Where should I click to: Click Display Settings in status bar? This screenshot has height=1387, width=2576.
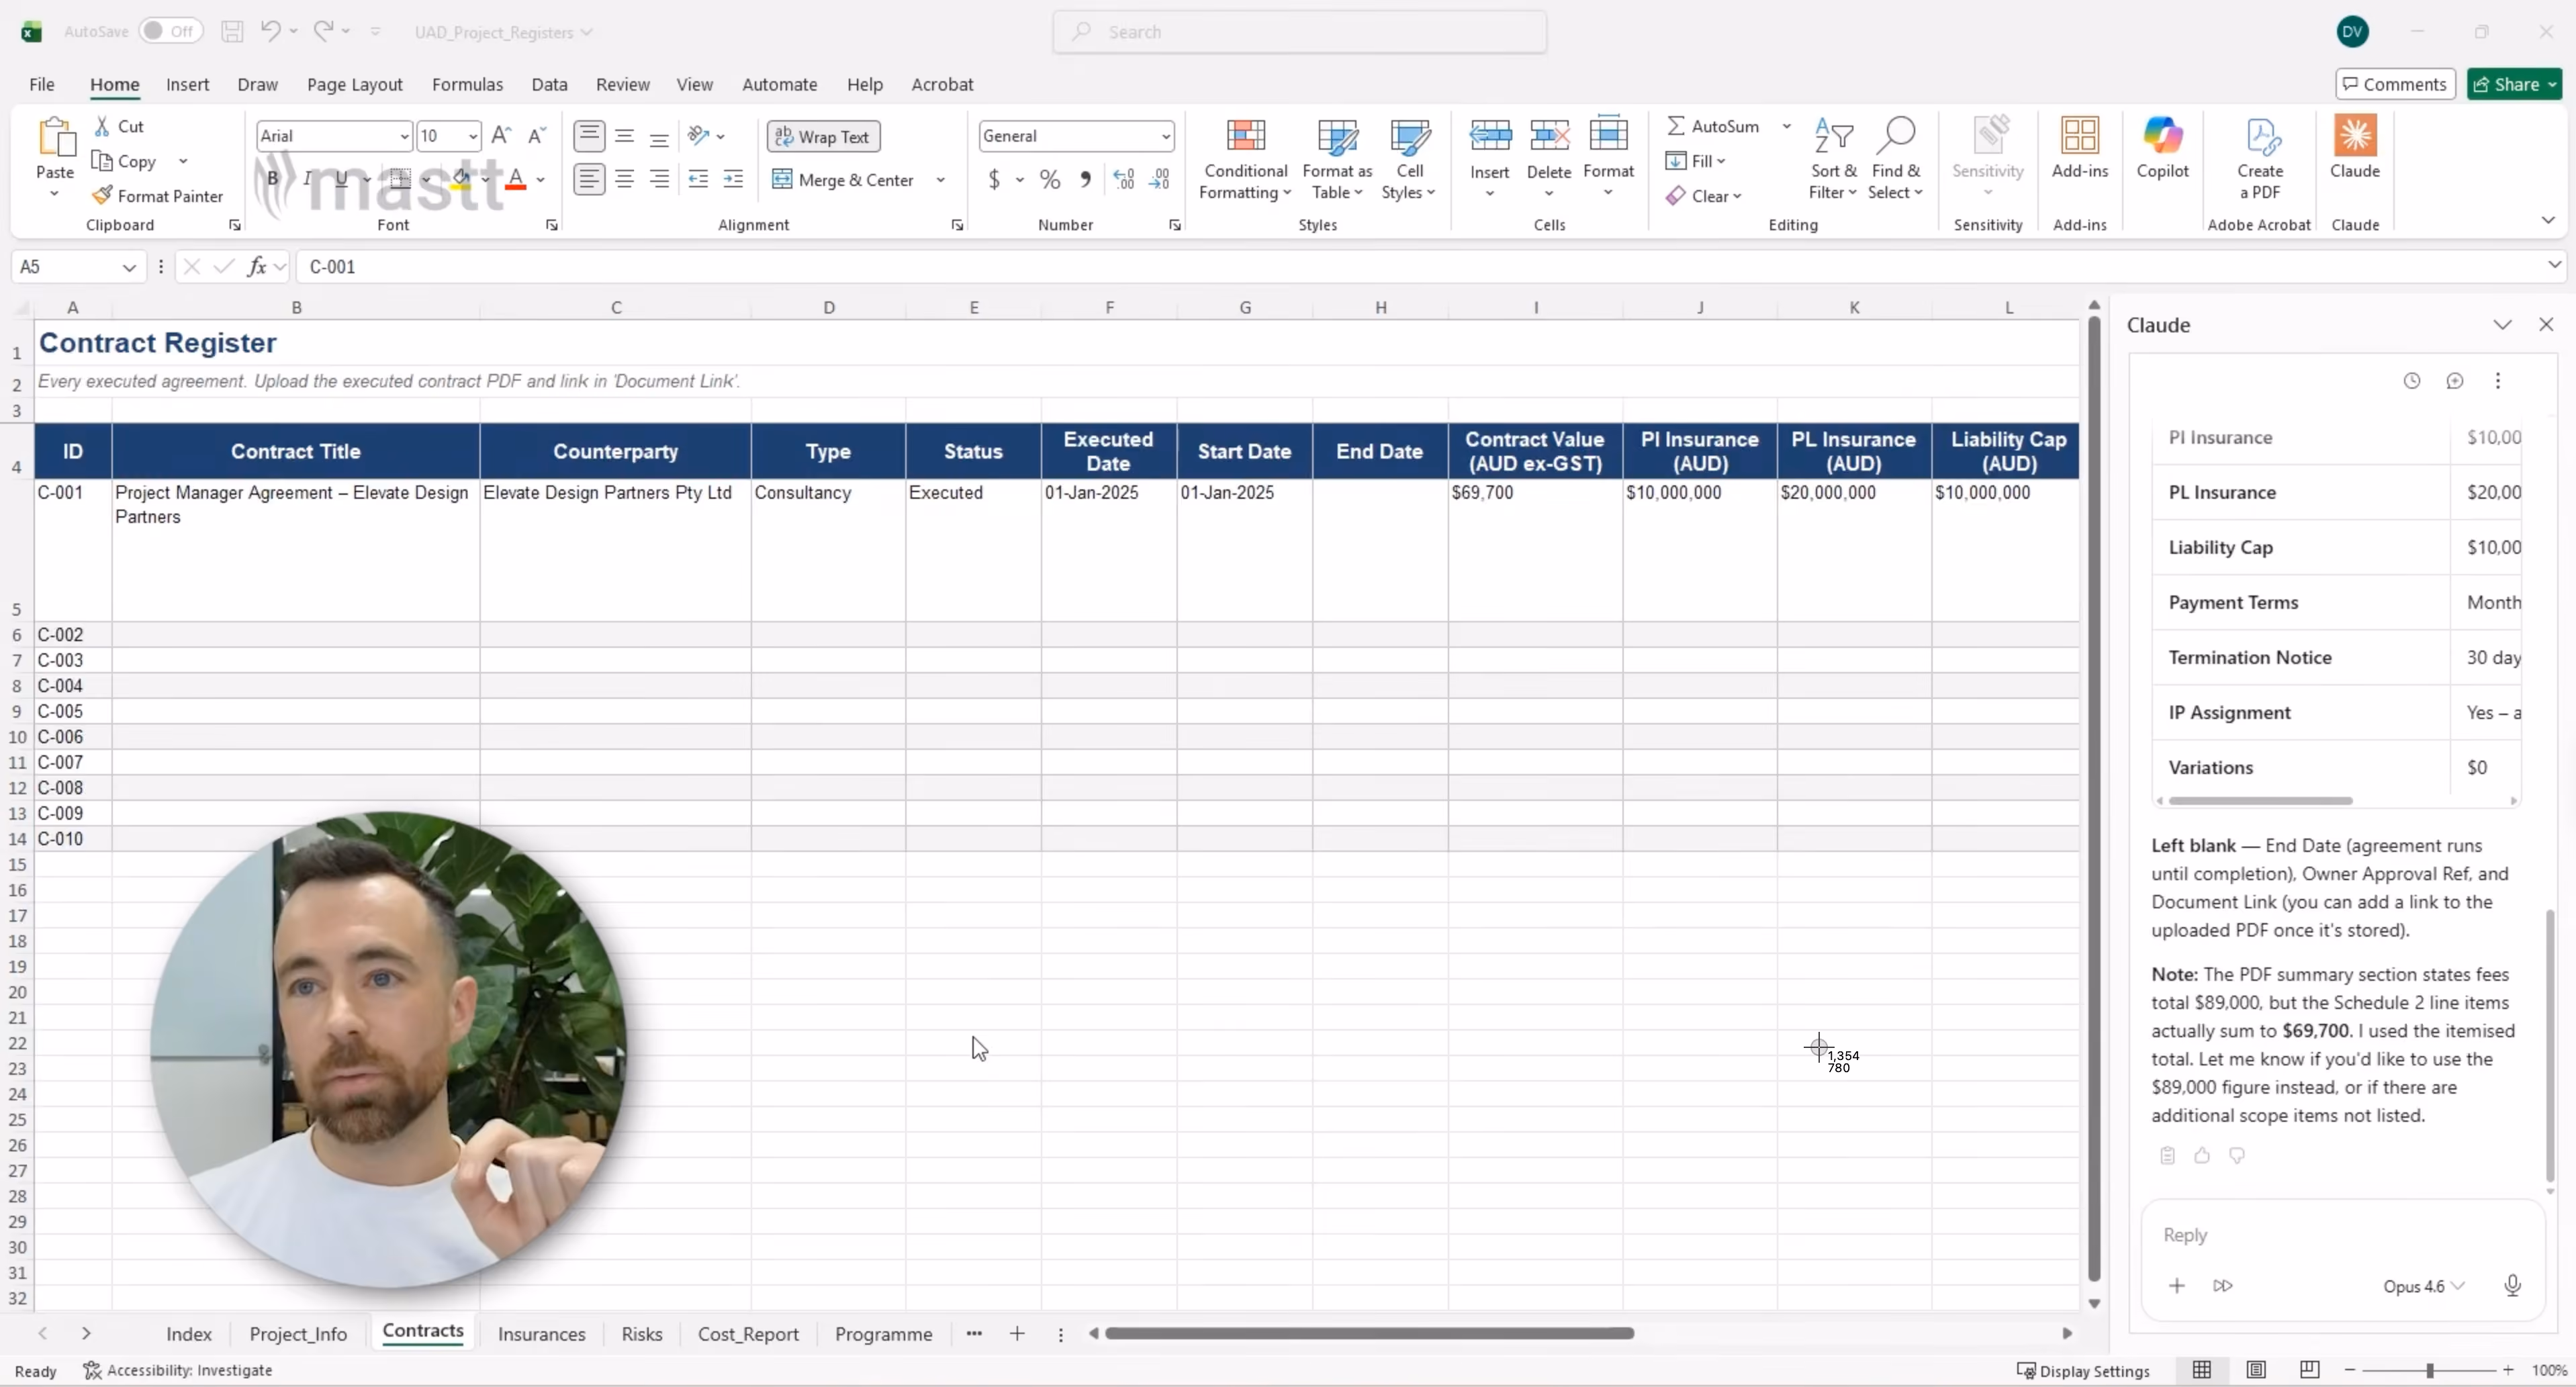pos(2083,1371)
